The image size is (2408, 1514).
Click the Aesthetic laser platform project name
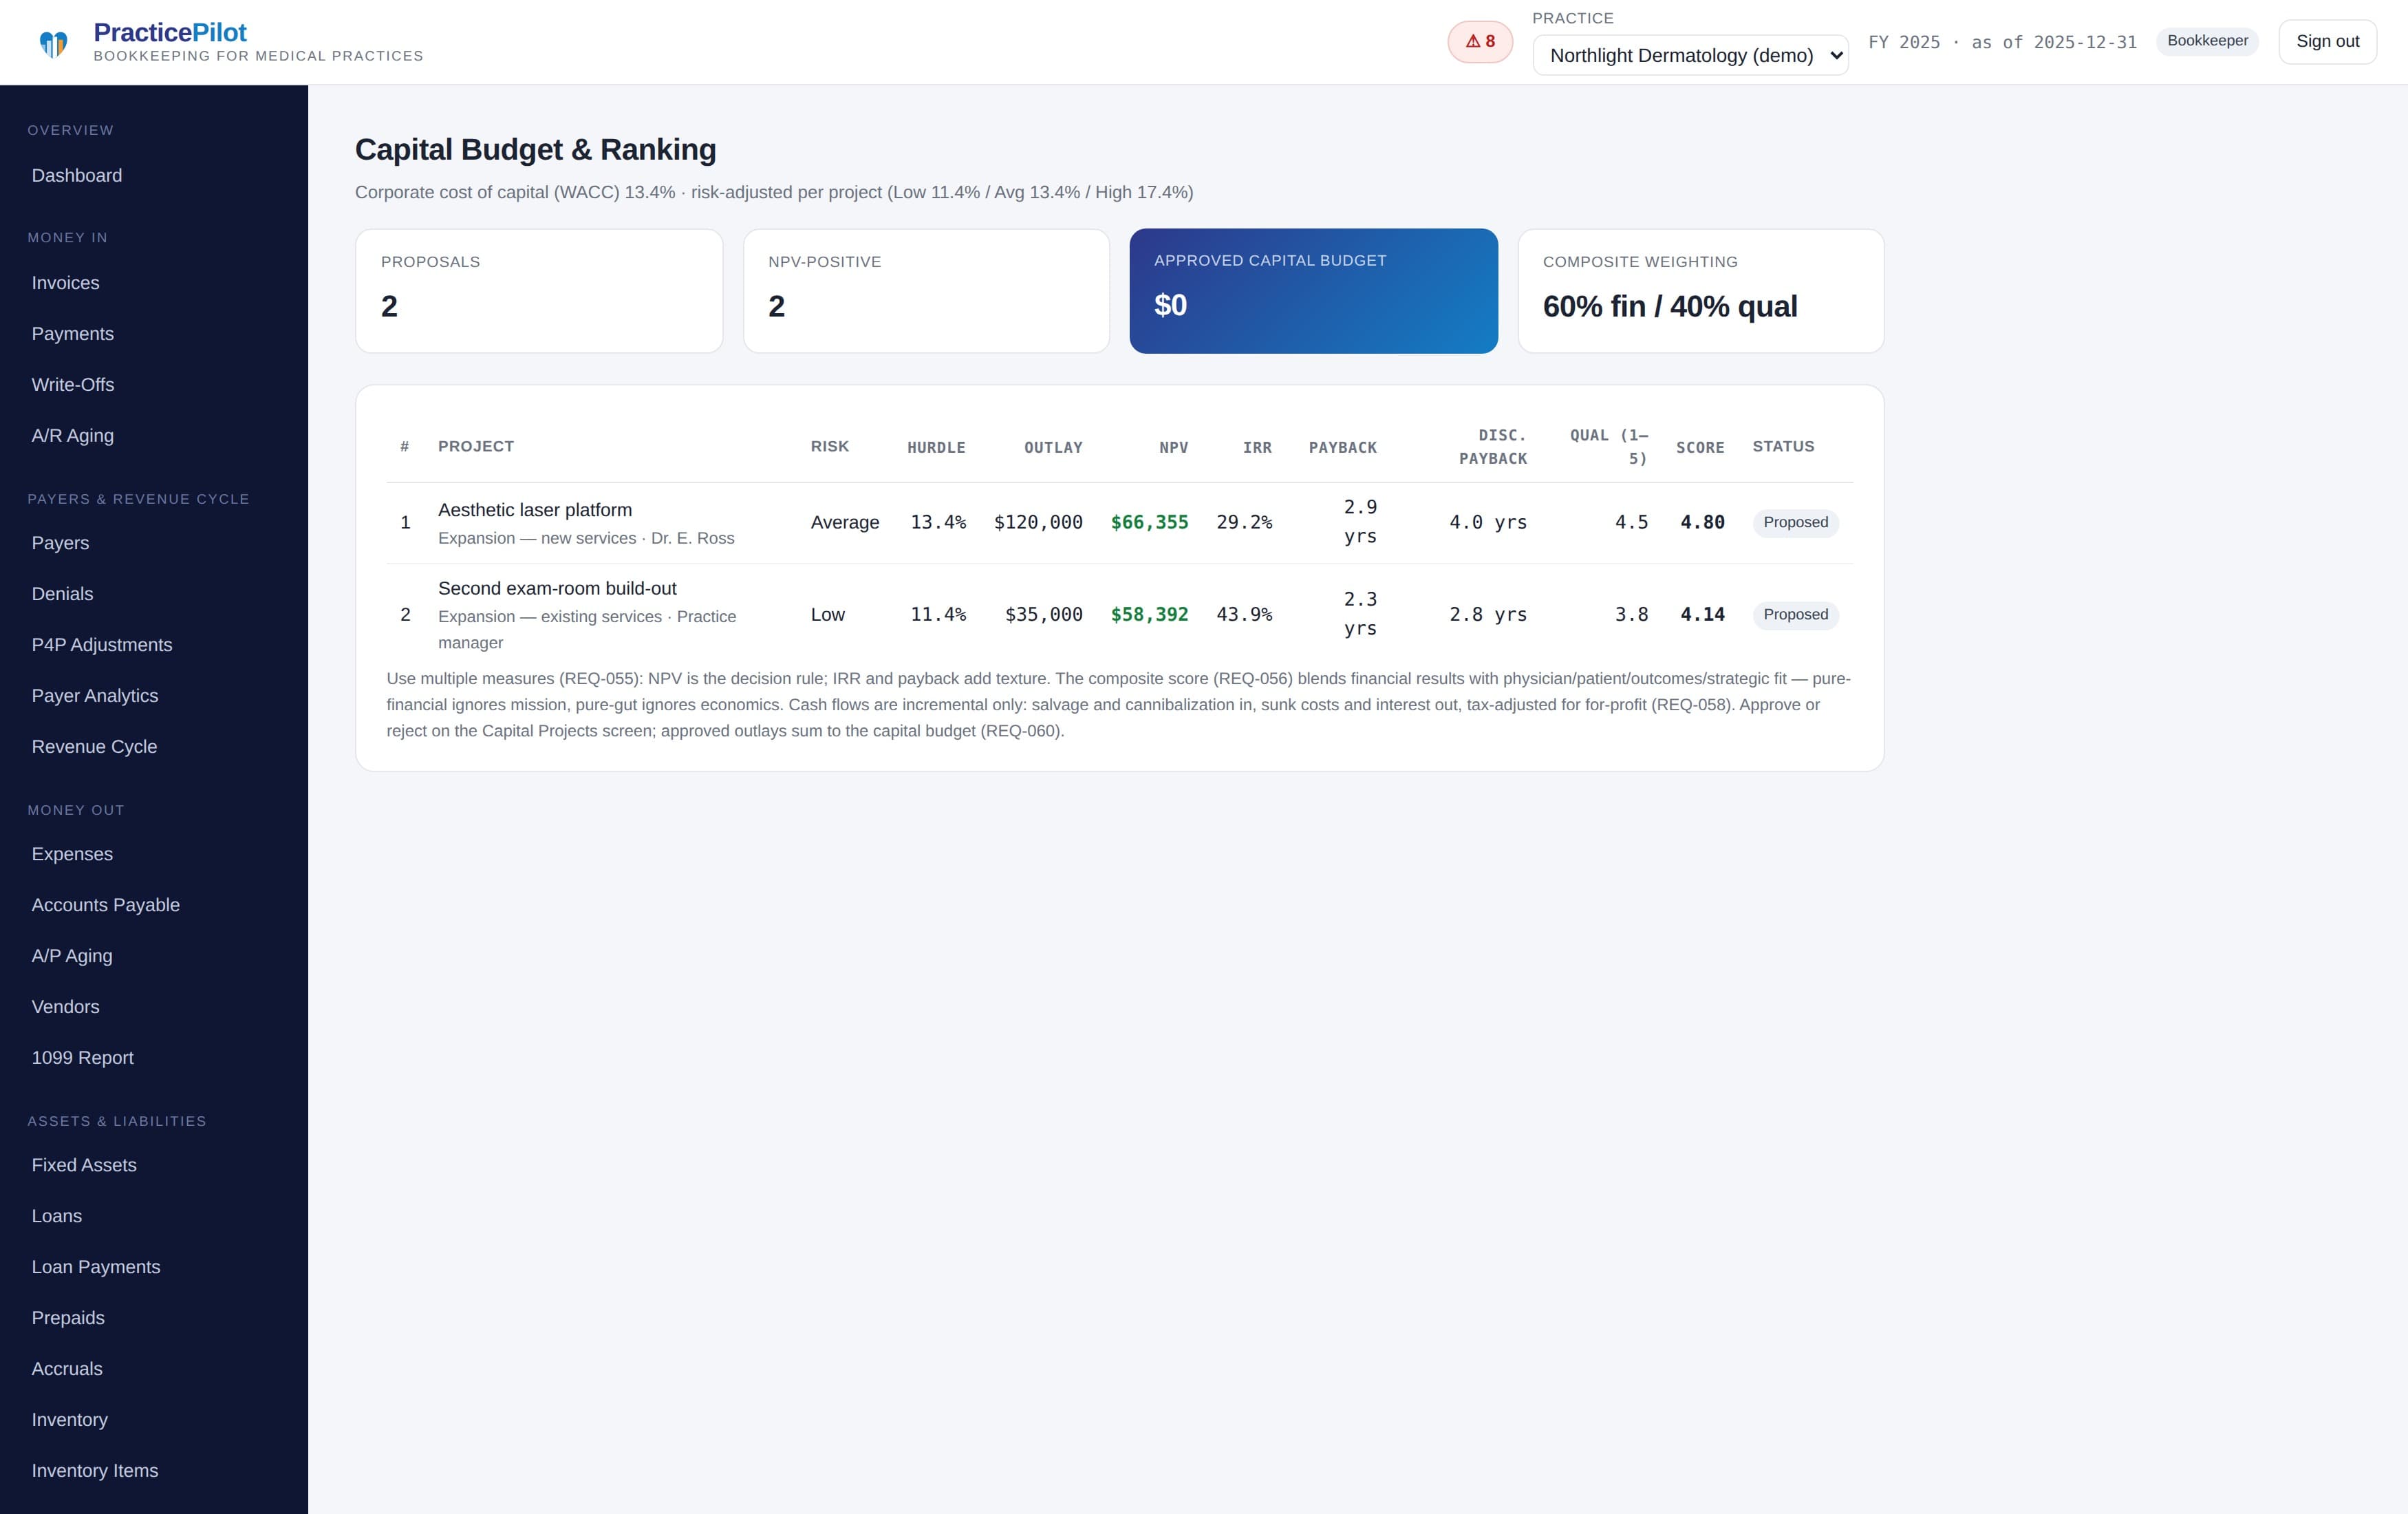coord(535,510)
